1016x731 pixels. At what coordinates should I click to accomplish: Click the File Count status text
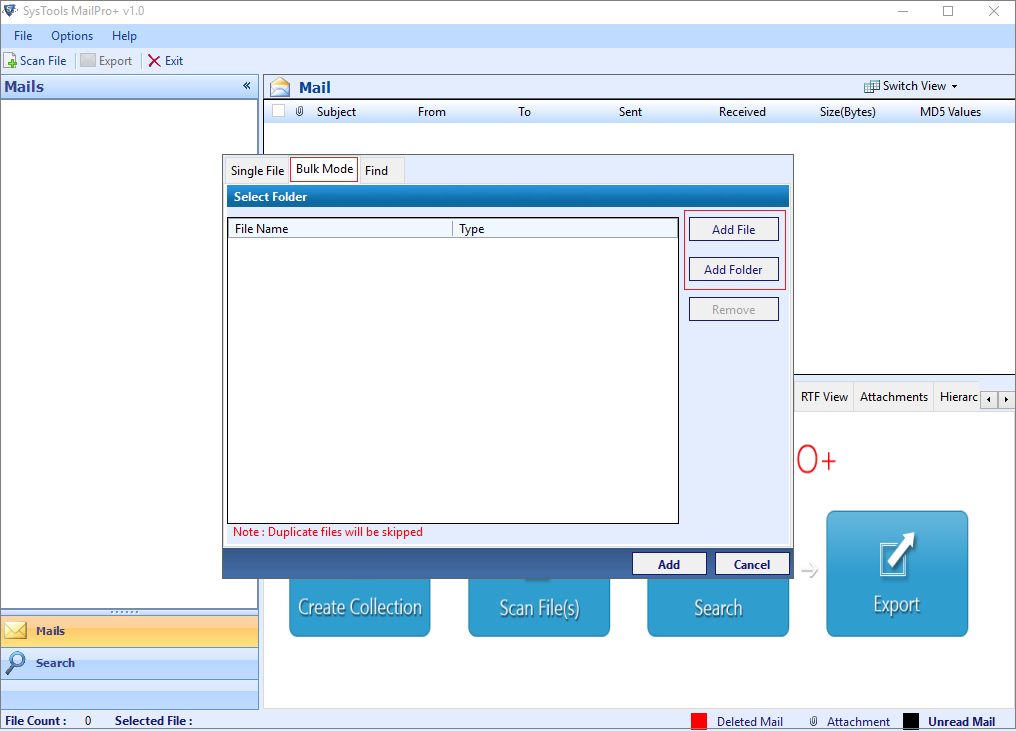tap(36, 721)
